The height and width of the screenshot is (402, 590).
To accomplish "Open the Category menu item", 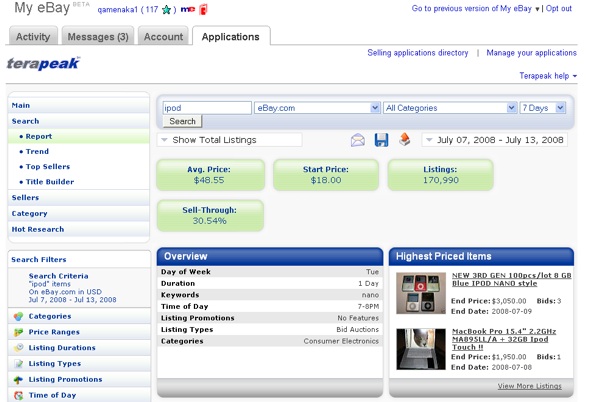I will coord(79,213).
